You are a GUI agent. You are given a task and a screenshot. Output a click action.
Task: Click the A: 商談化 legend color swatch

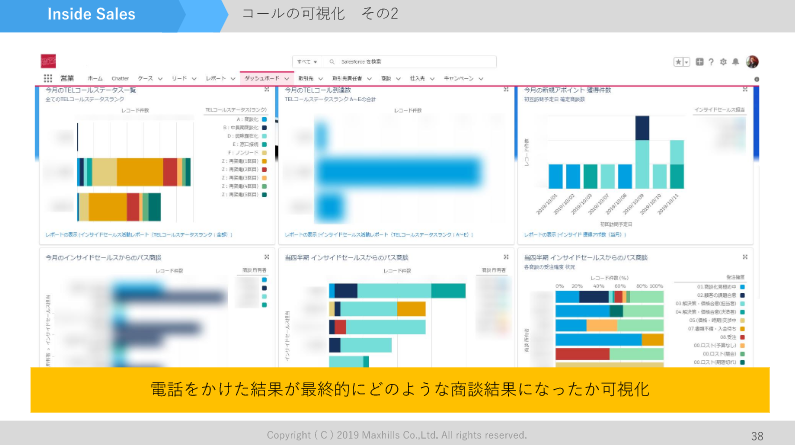(264, 119)
